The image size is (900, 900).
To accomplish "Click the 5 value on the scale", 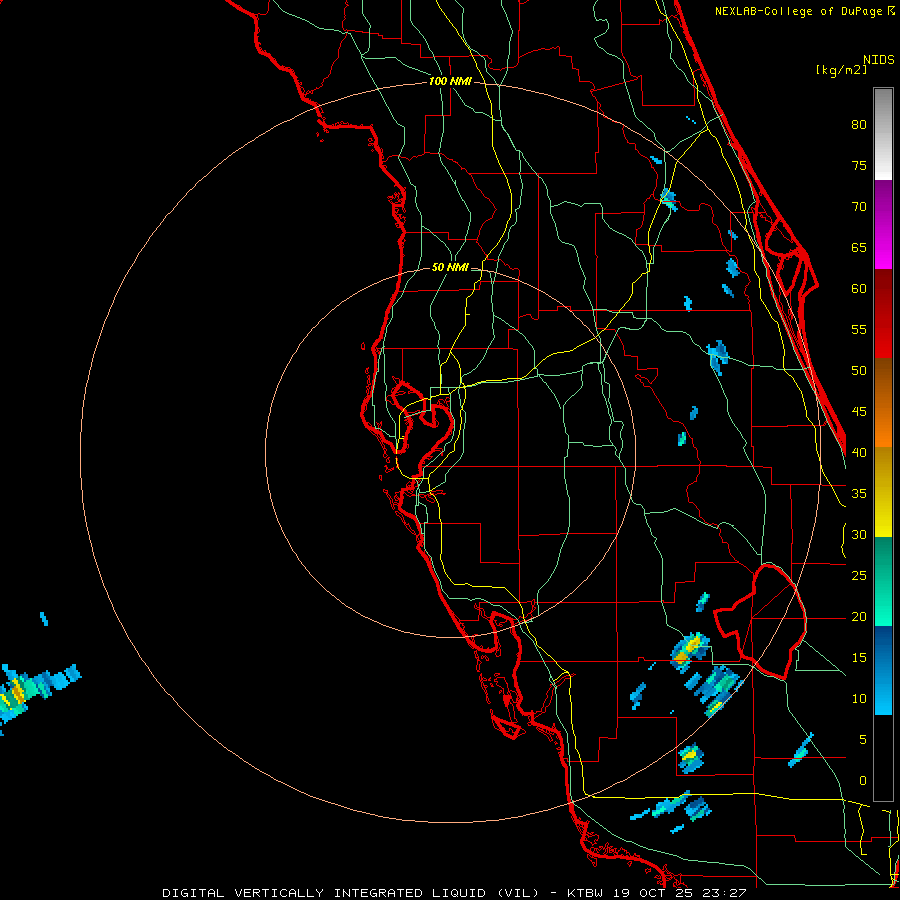I will (863, 740).
